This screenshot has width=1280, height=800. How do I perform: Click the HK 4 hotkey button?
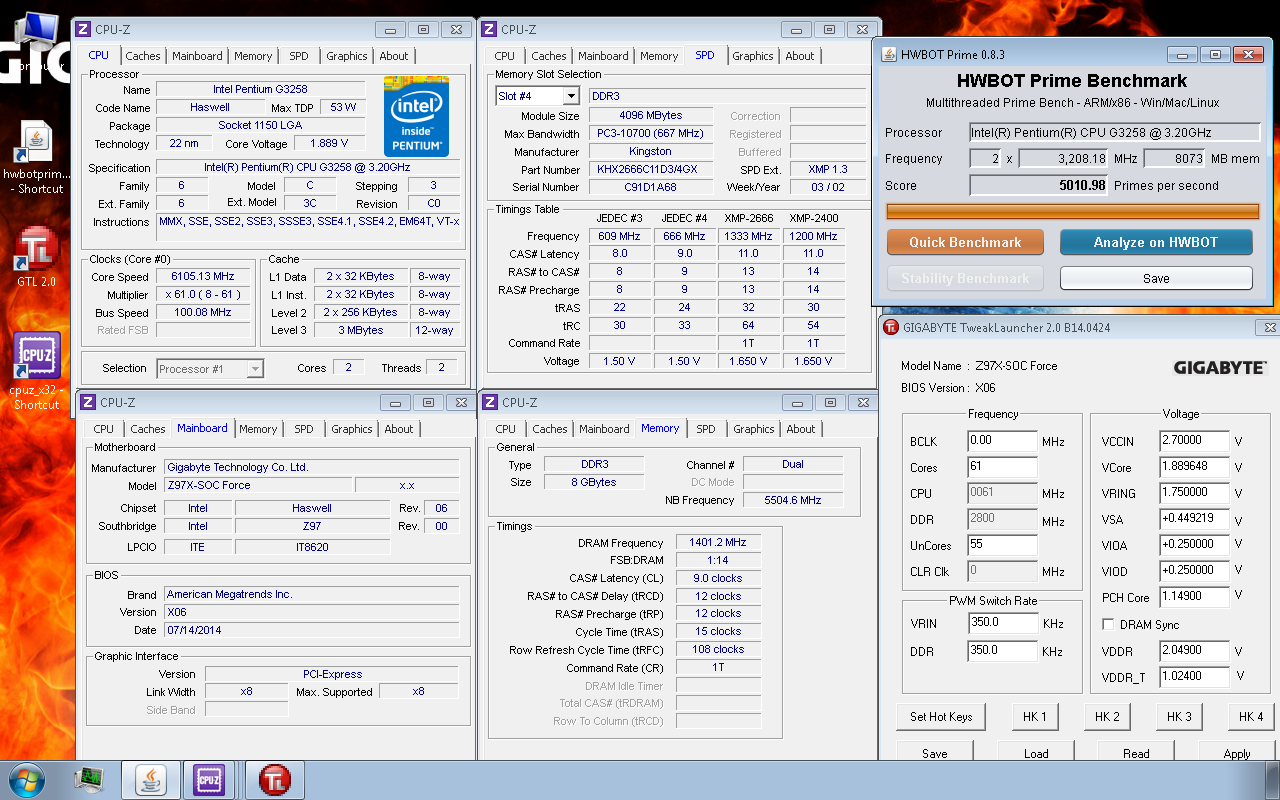click(1252, 716)
